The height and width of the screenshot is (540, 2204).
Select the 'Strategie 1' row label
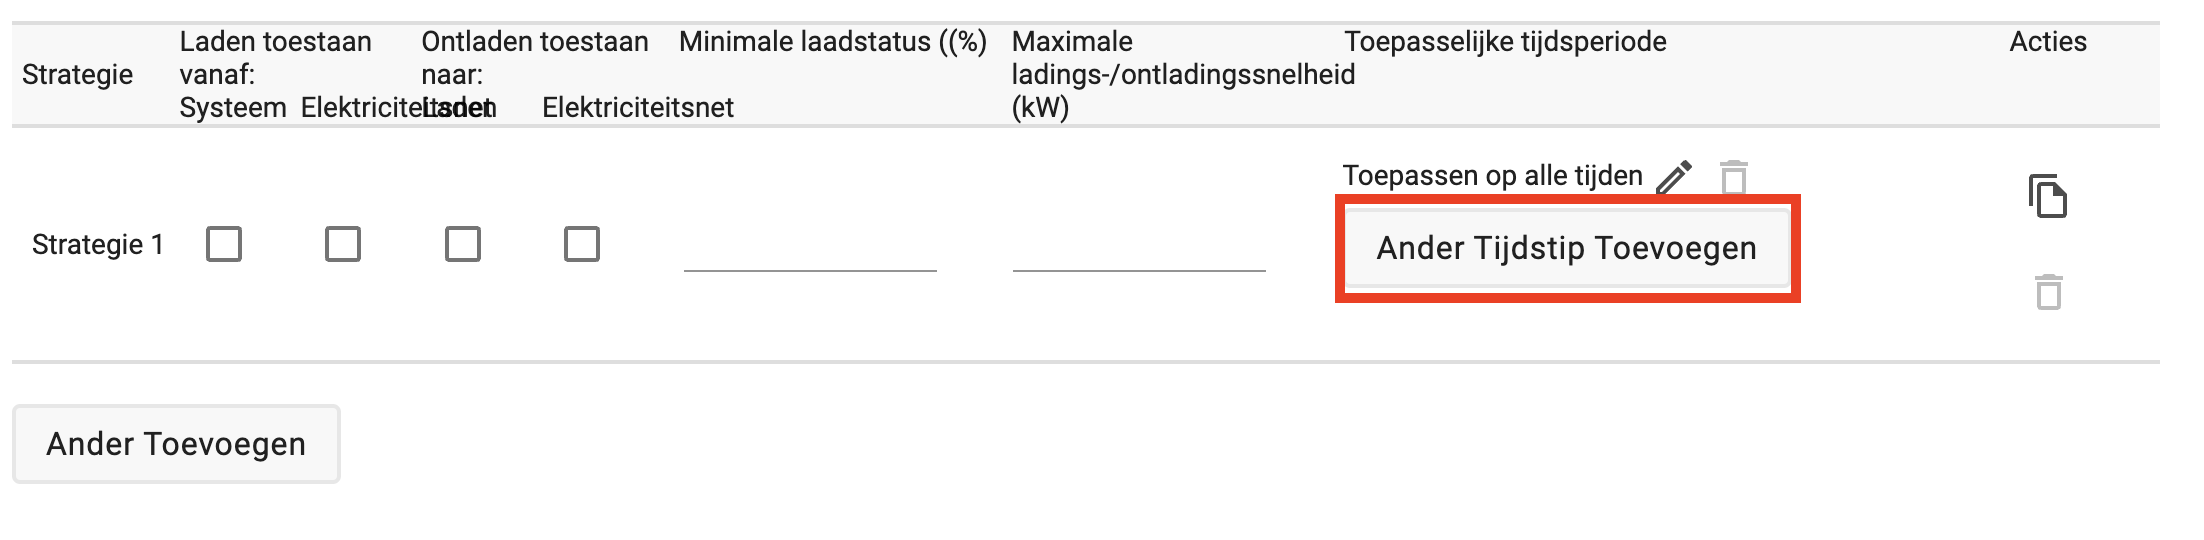98,245
